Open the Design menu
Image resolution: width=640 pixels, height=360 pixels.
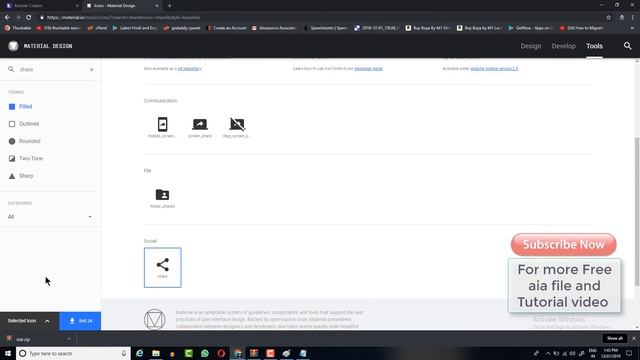pos(531,46)
